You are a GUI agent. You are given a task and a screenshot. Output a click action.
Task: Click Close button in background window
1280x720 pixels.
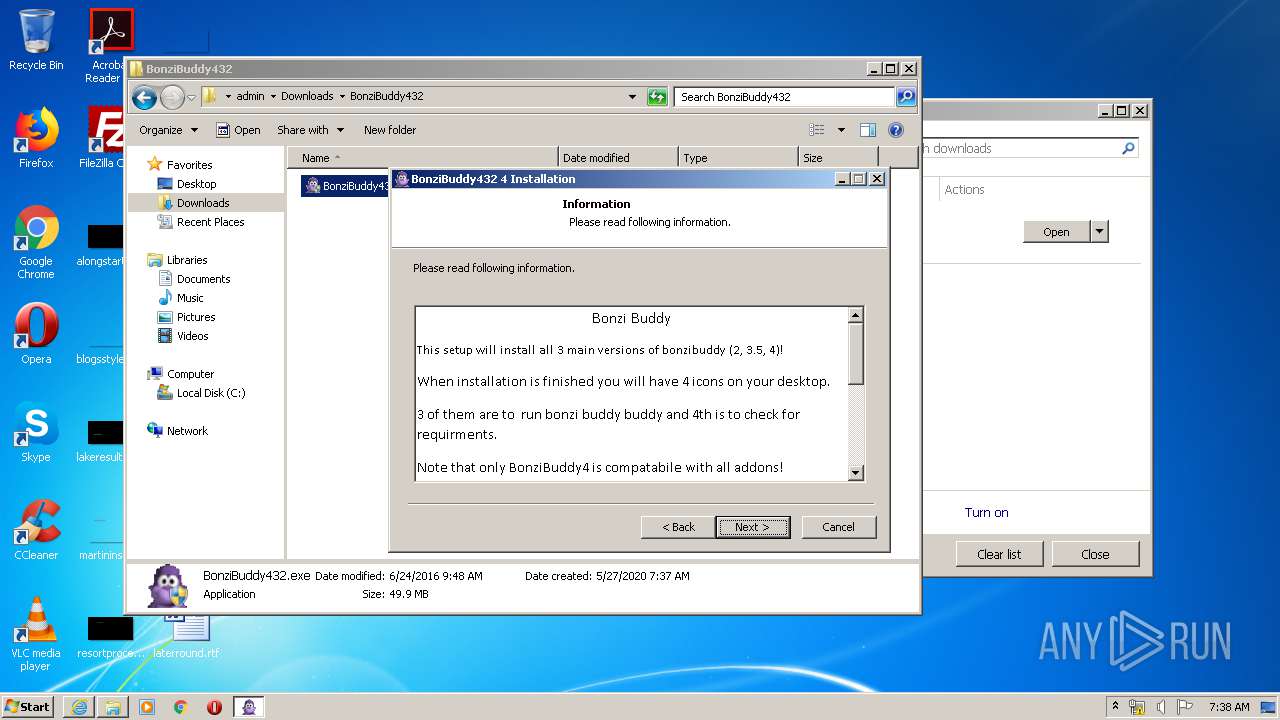(1094, 554)
